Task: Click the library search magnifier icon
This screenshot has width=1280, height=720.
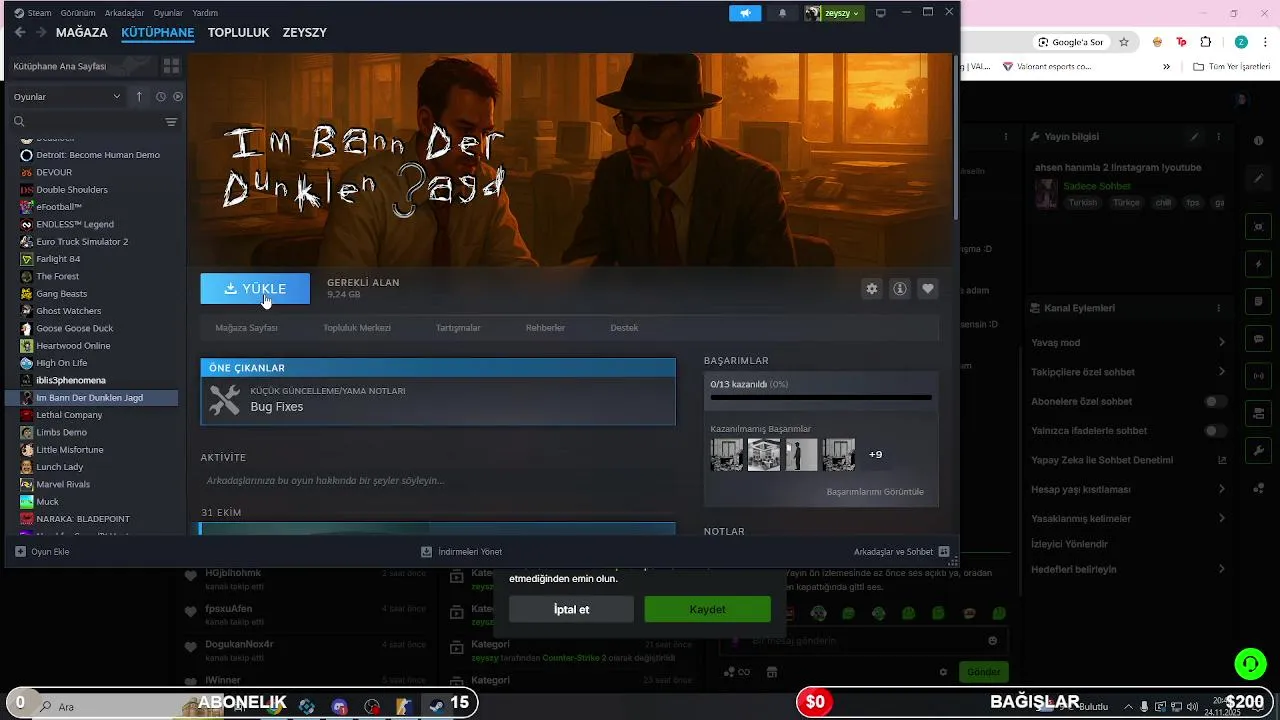Action: click(x=19, y=121)
